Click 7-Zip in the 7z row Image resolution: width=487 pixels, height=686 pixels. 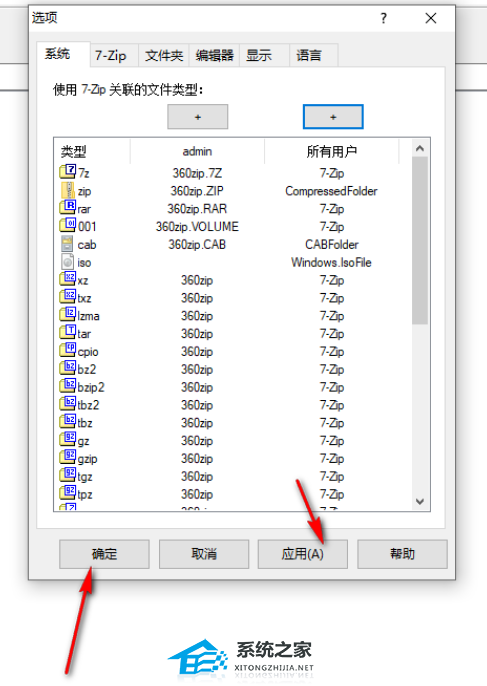pos(332,173)
